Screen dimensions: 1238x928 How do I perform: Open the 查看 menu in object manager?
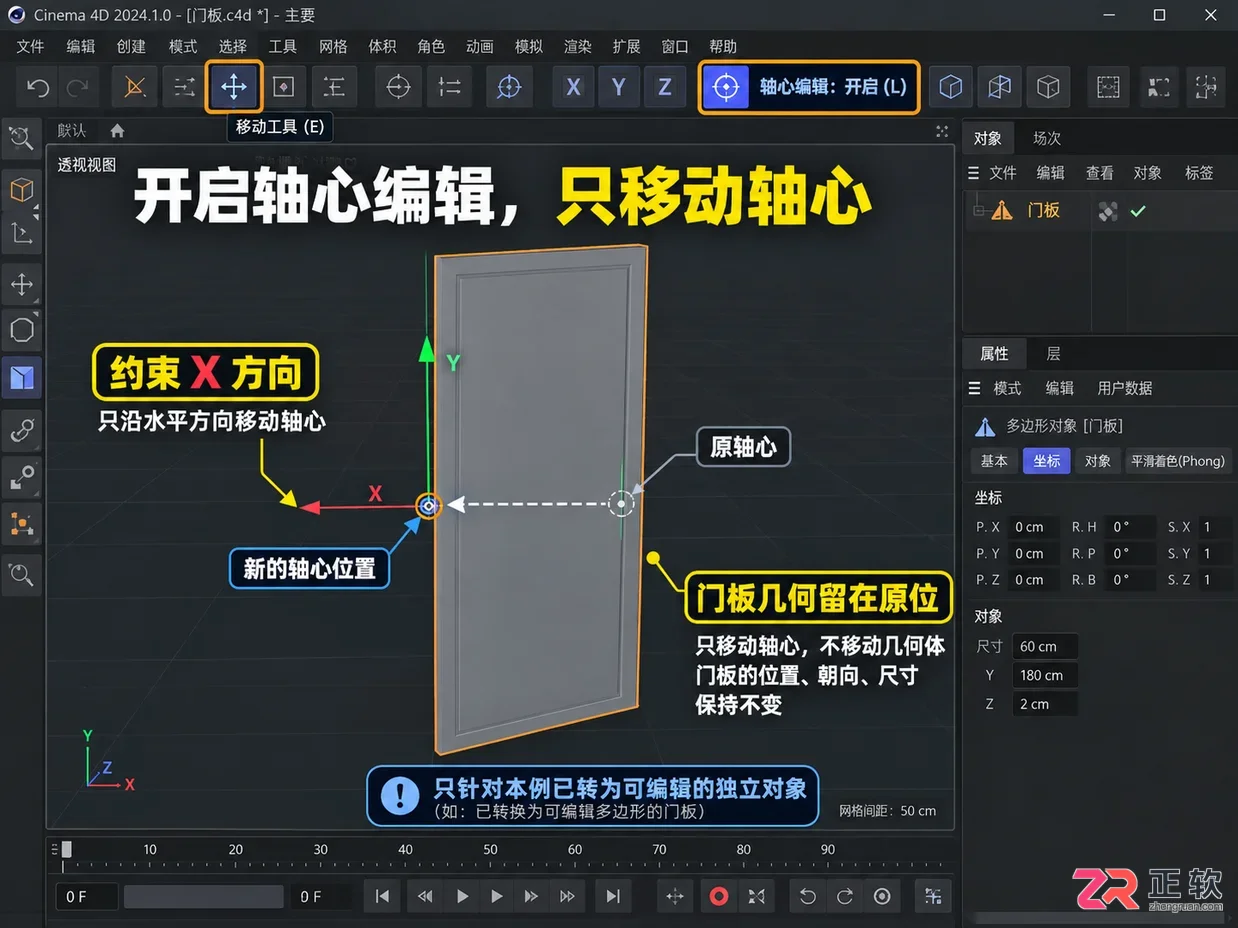pyautogui.click(x=1100, y=173)
